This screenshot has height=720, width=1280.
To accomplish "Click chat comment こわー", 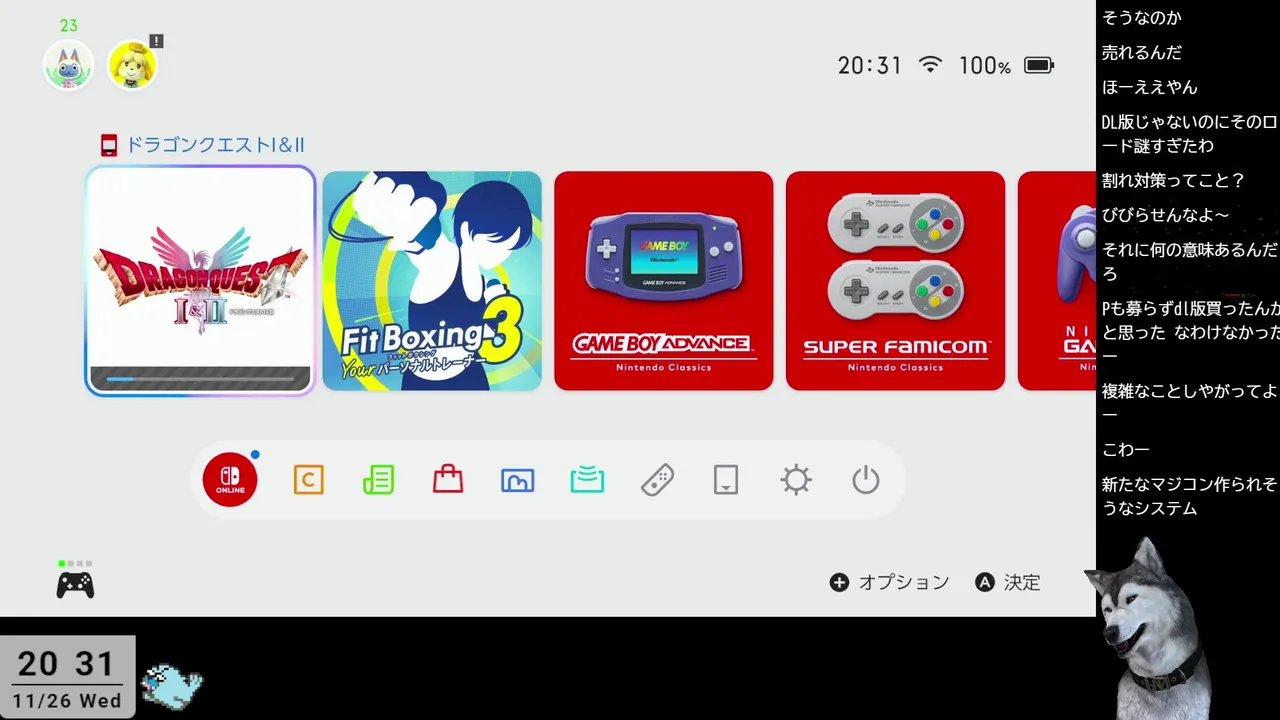I will [x=1125, y=450].
